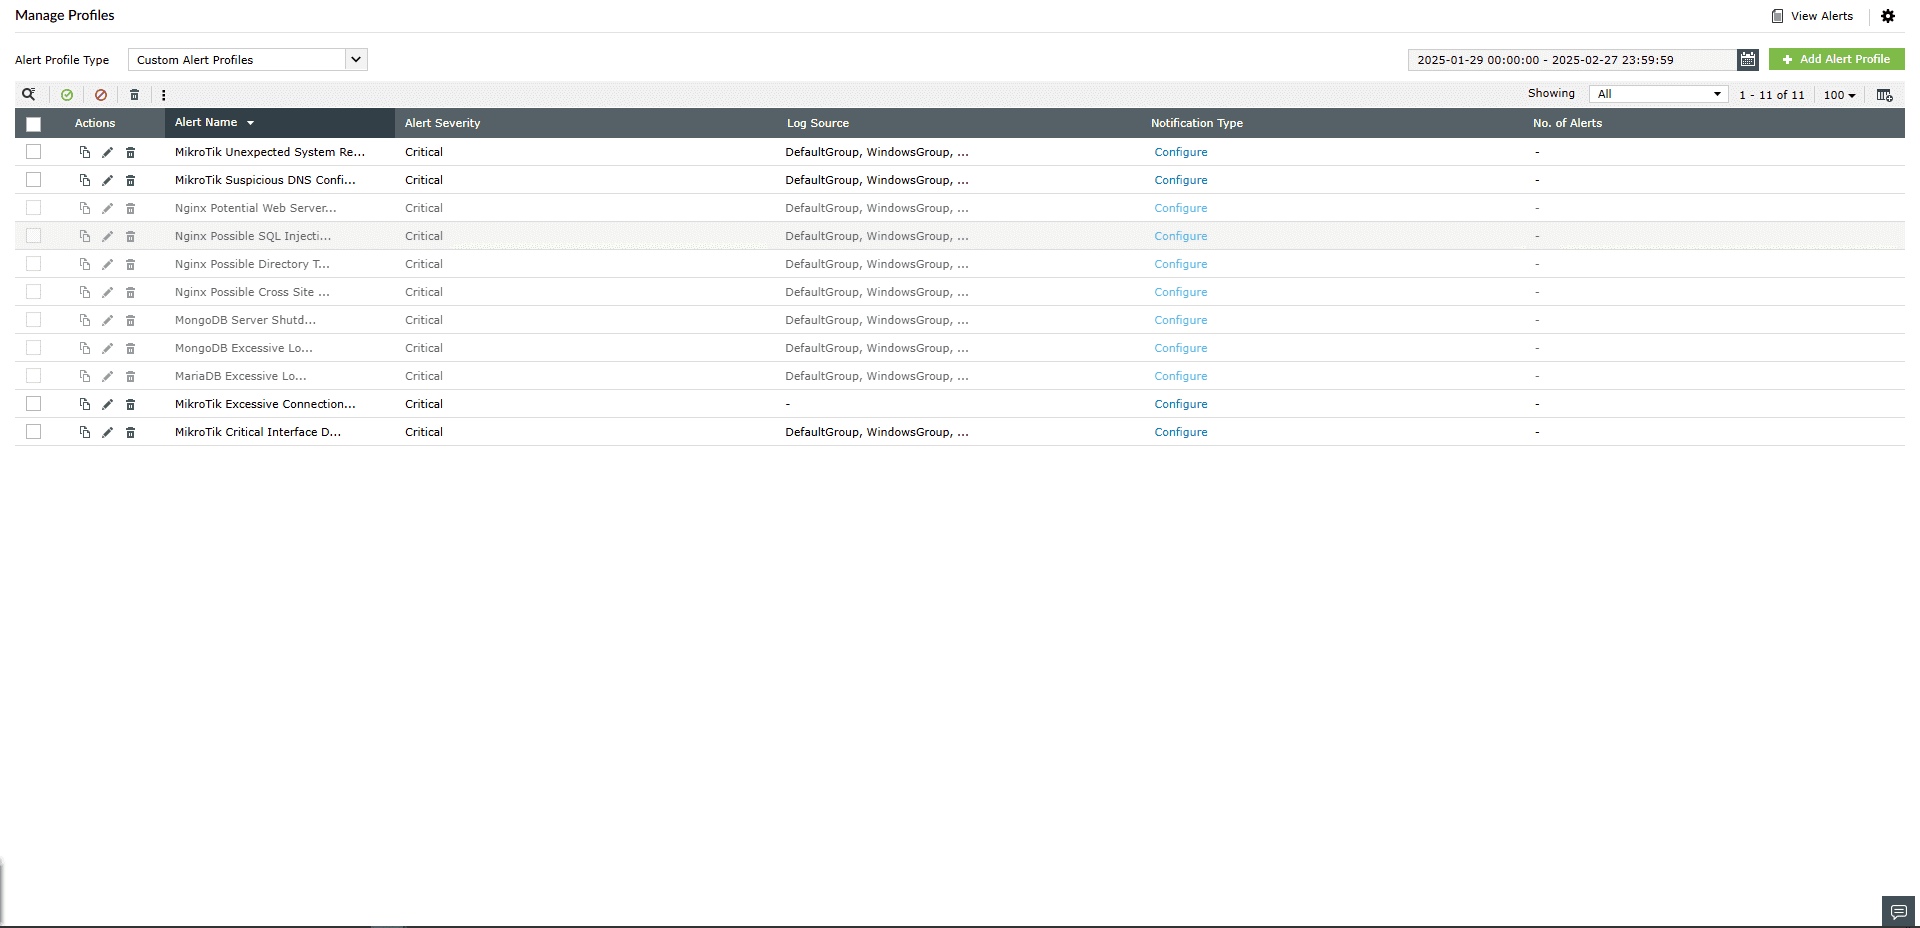This screenshot has width=1920, height=928.
Task: Open the Showing All filter dropdown
Action: pyautogui.click(x=1657, y=93)
